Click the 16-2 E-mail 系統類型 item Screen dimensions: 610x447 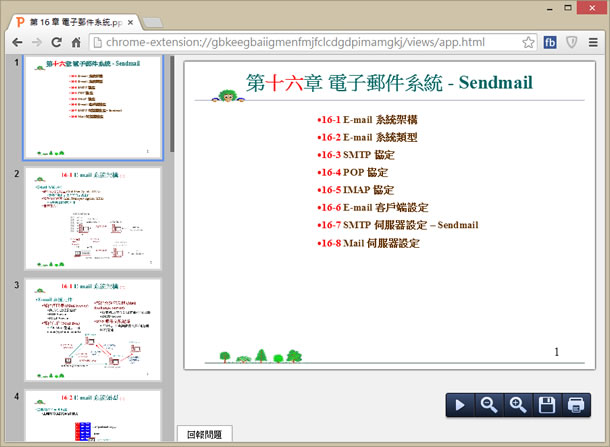pyautogui.click(x=367, y=137)
